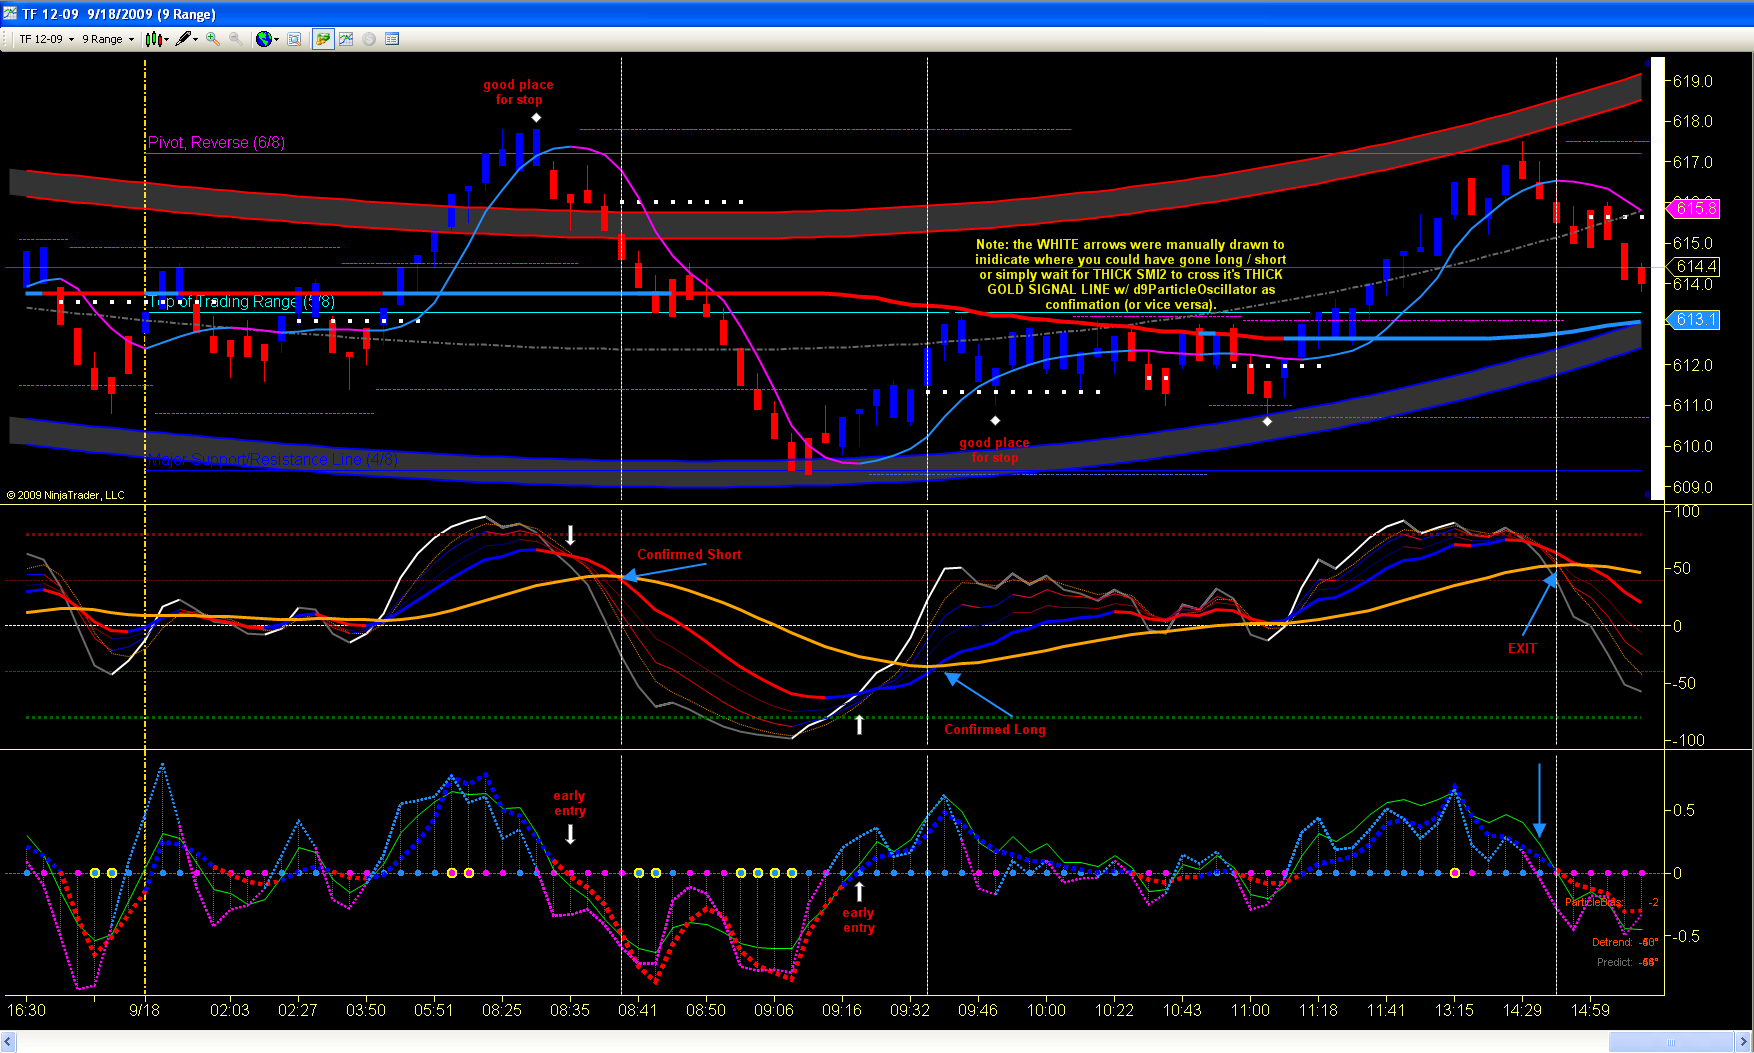
Task: Select the pen drawing tools icon
Action: click(183, 39)
